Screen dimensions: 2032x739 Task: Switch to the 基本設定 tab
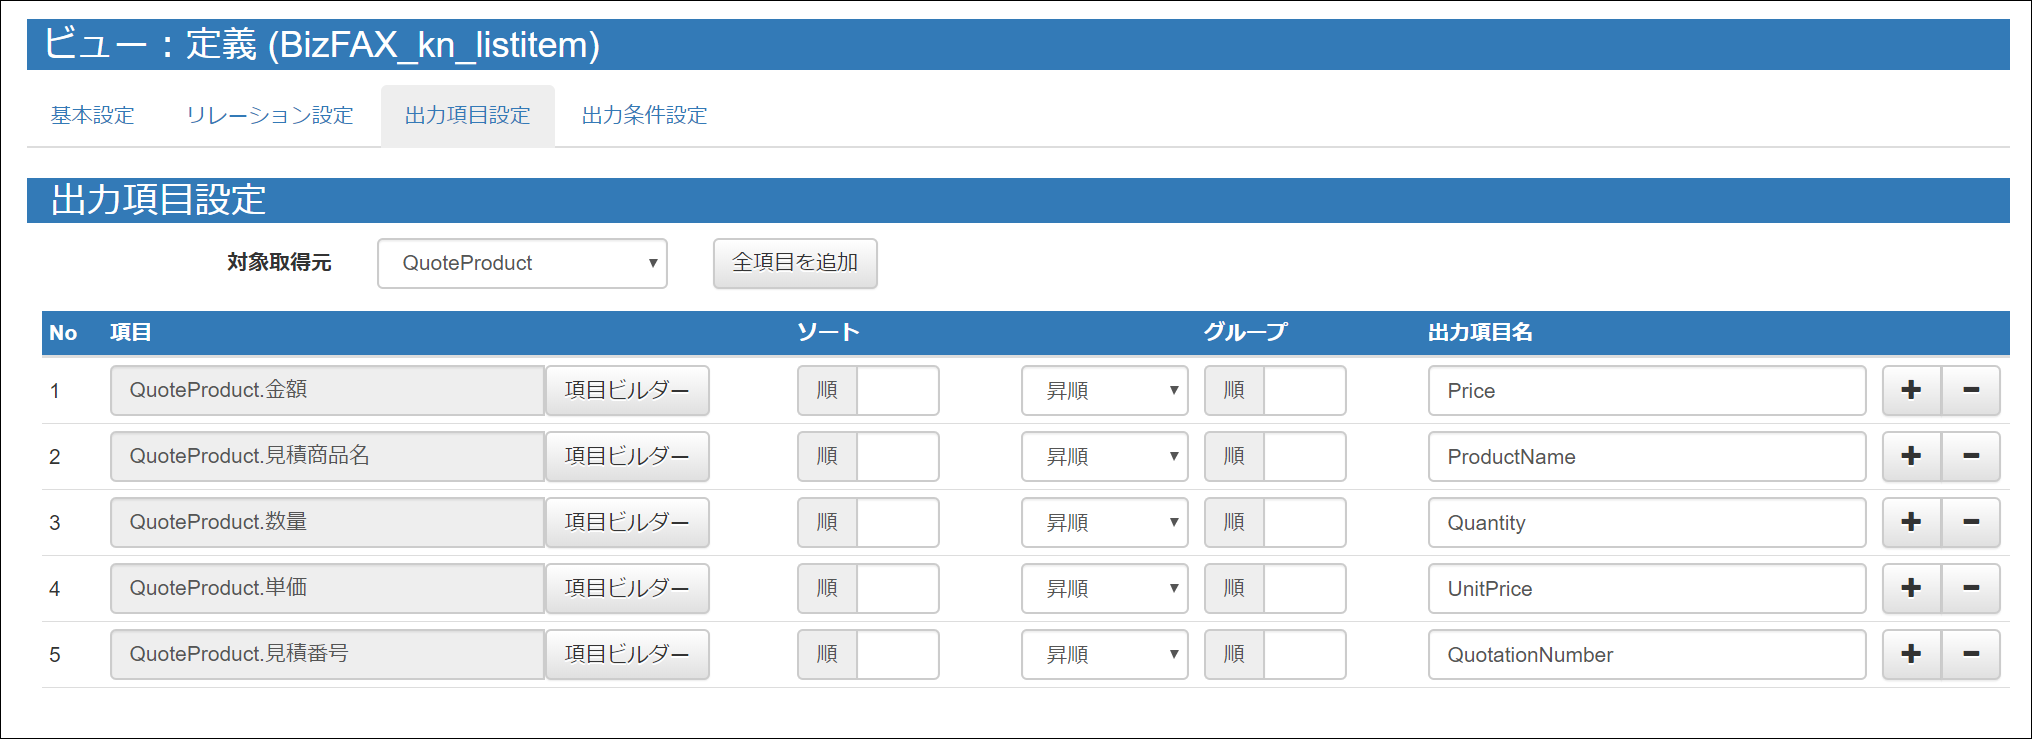click(x=92, y=116)
